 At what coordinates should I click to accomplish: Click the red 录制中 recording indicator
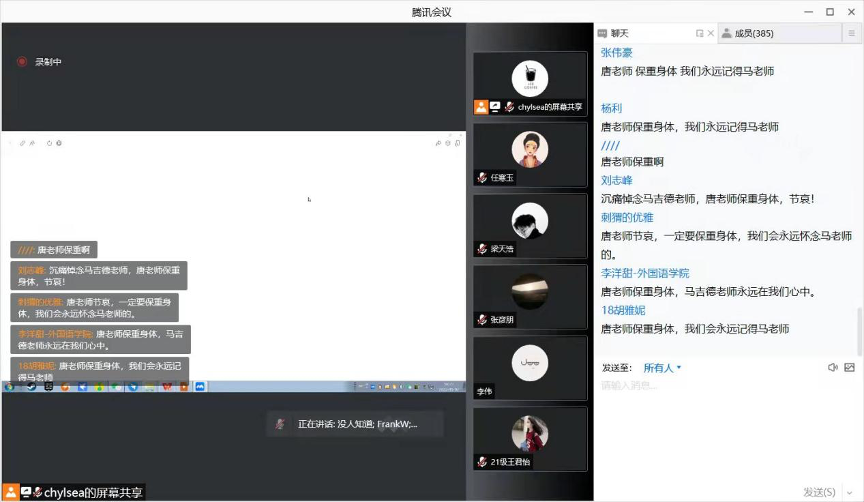click(x=22, y=62)
